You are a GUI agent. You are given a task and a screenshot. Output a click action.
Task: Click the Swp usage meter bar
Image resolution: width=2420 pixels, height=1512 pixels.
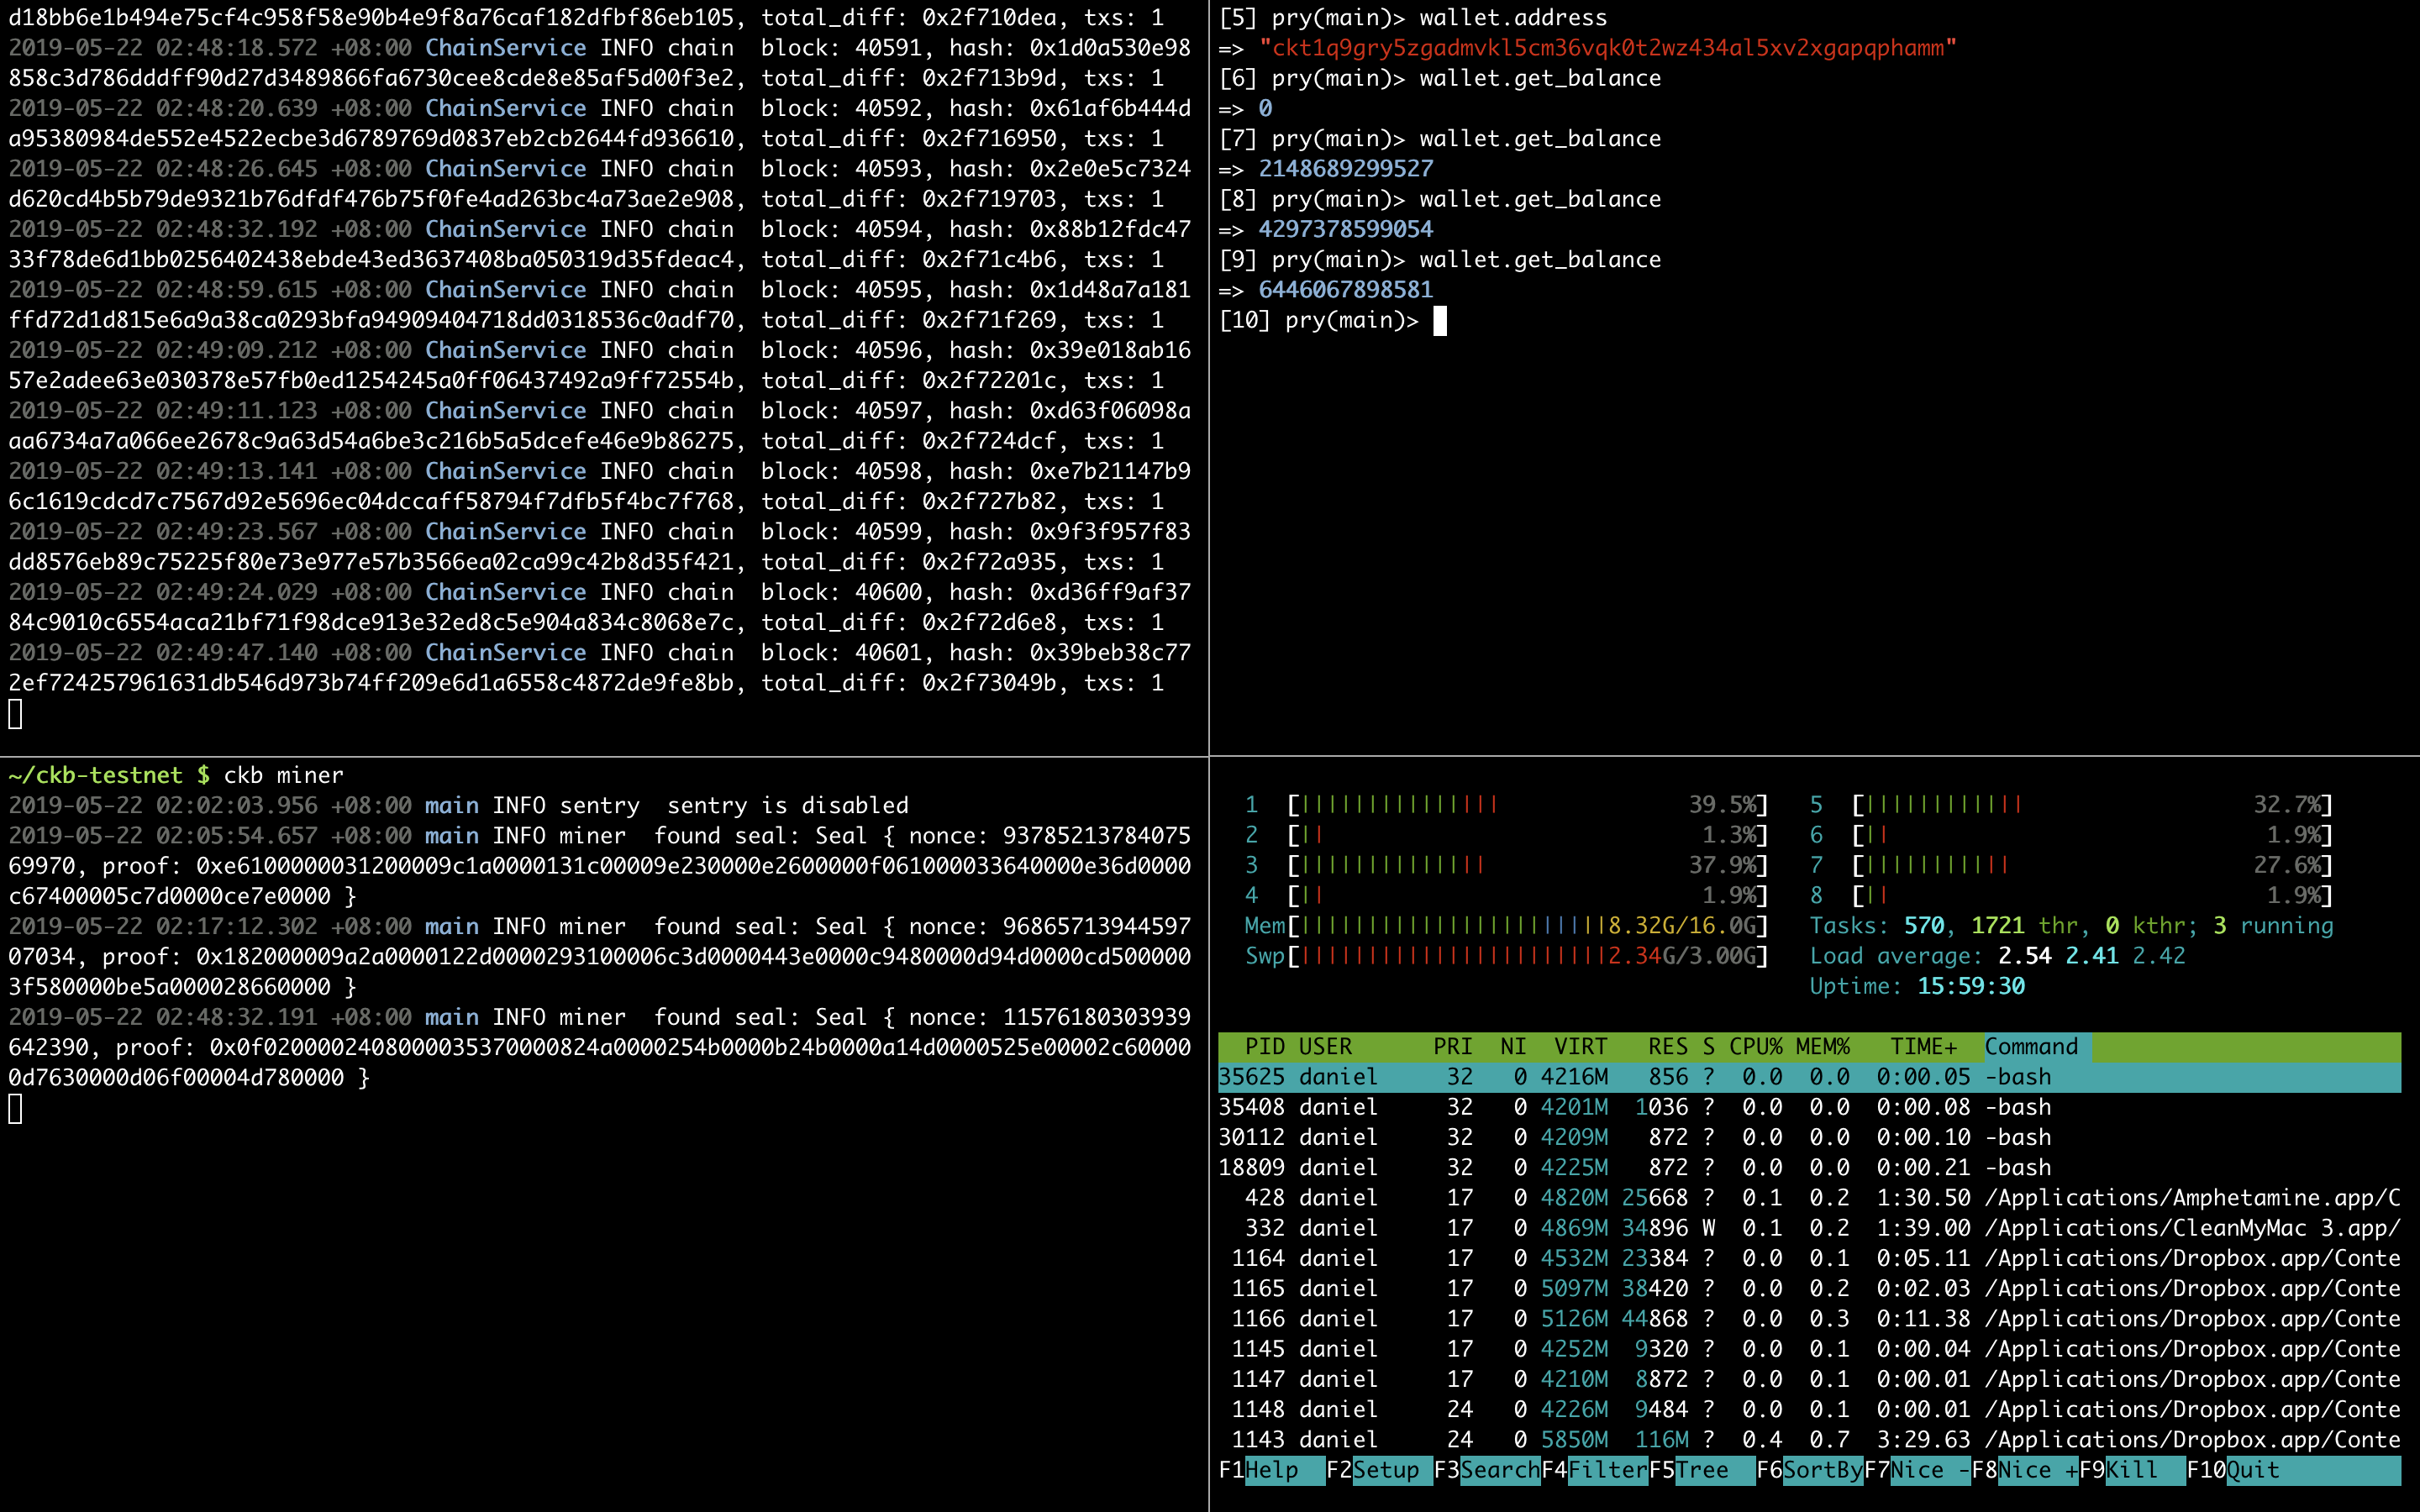click(1528, 956)
